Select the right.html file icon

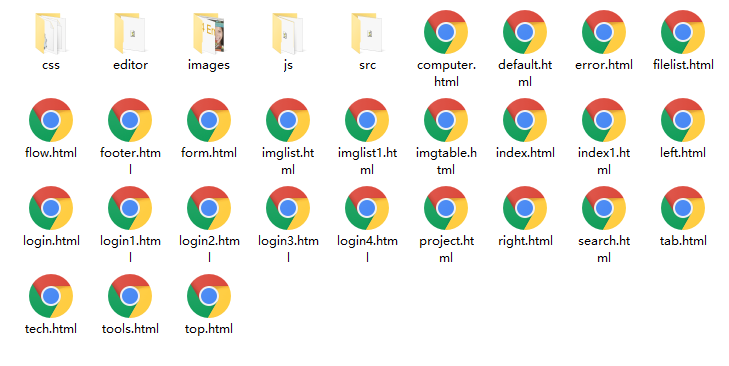[525, 208]
